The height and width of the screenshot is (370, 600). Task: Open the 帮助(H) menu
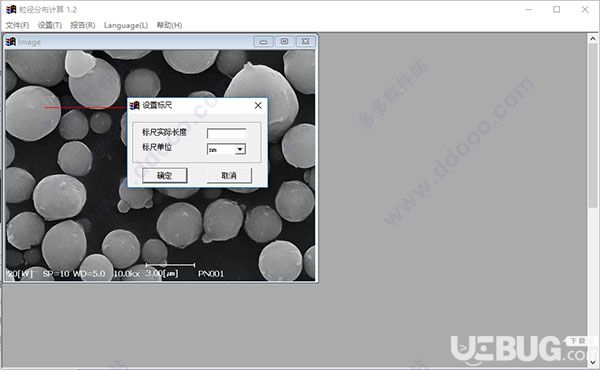coord(169,25)
